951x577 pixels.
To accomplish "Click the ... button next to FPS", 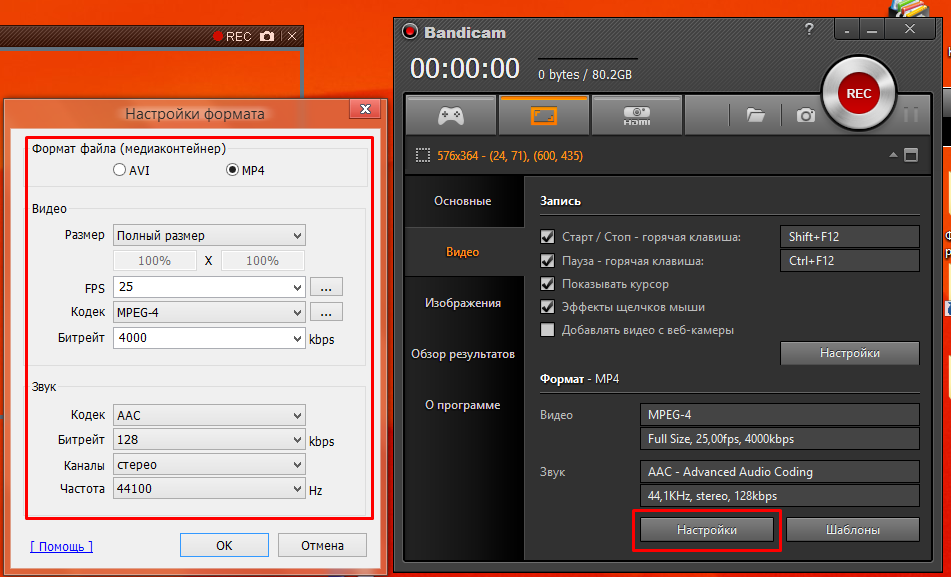I will pyautogui.click(x=326, y=286).
